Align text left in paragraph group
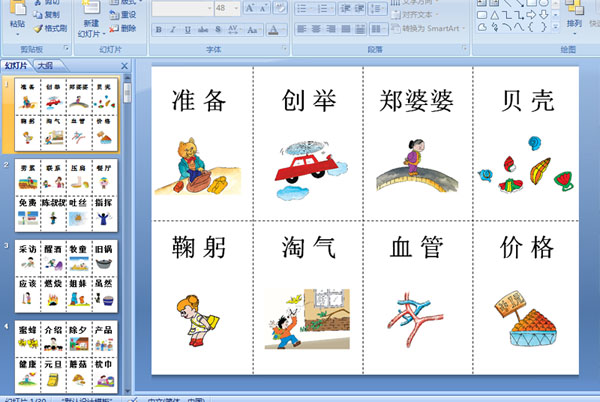This screenshot has width=600, height=402. 302,29
